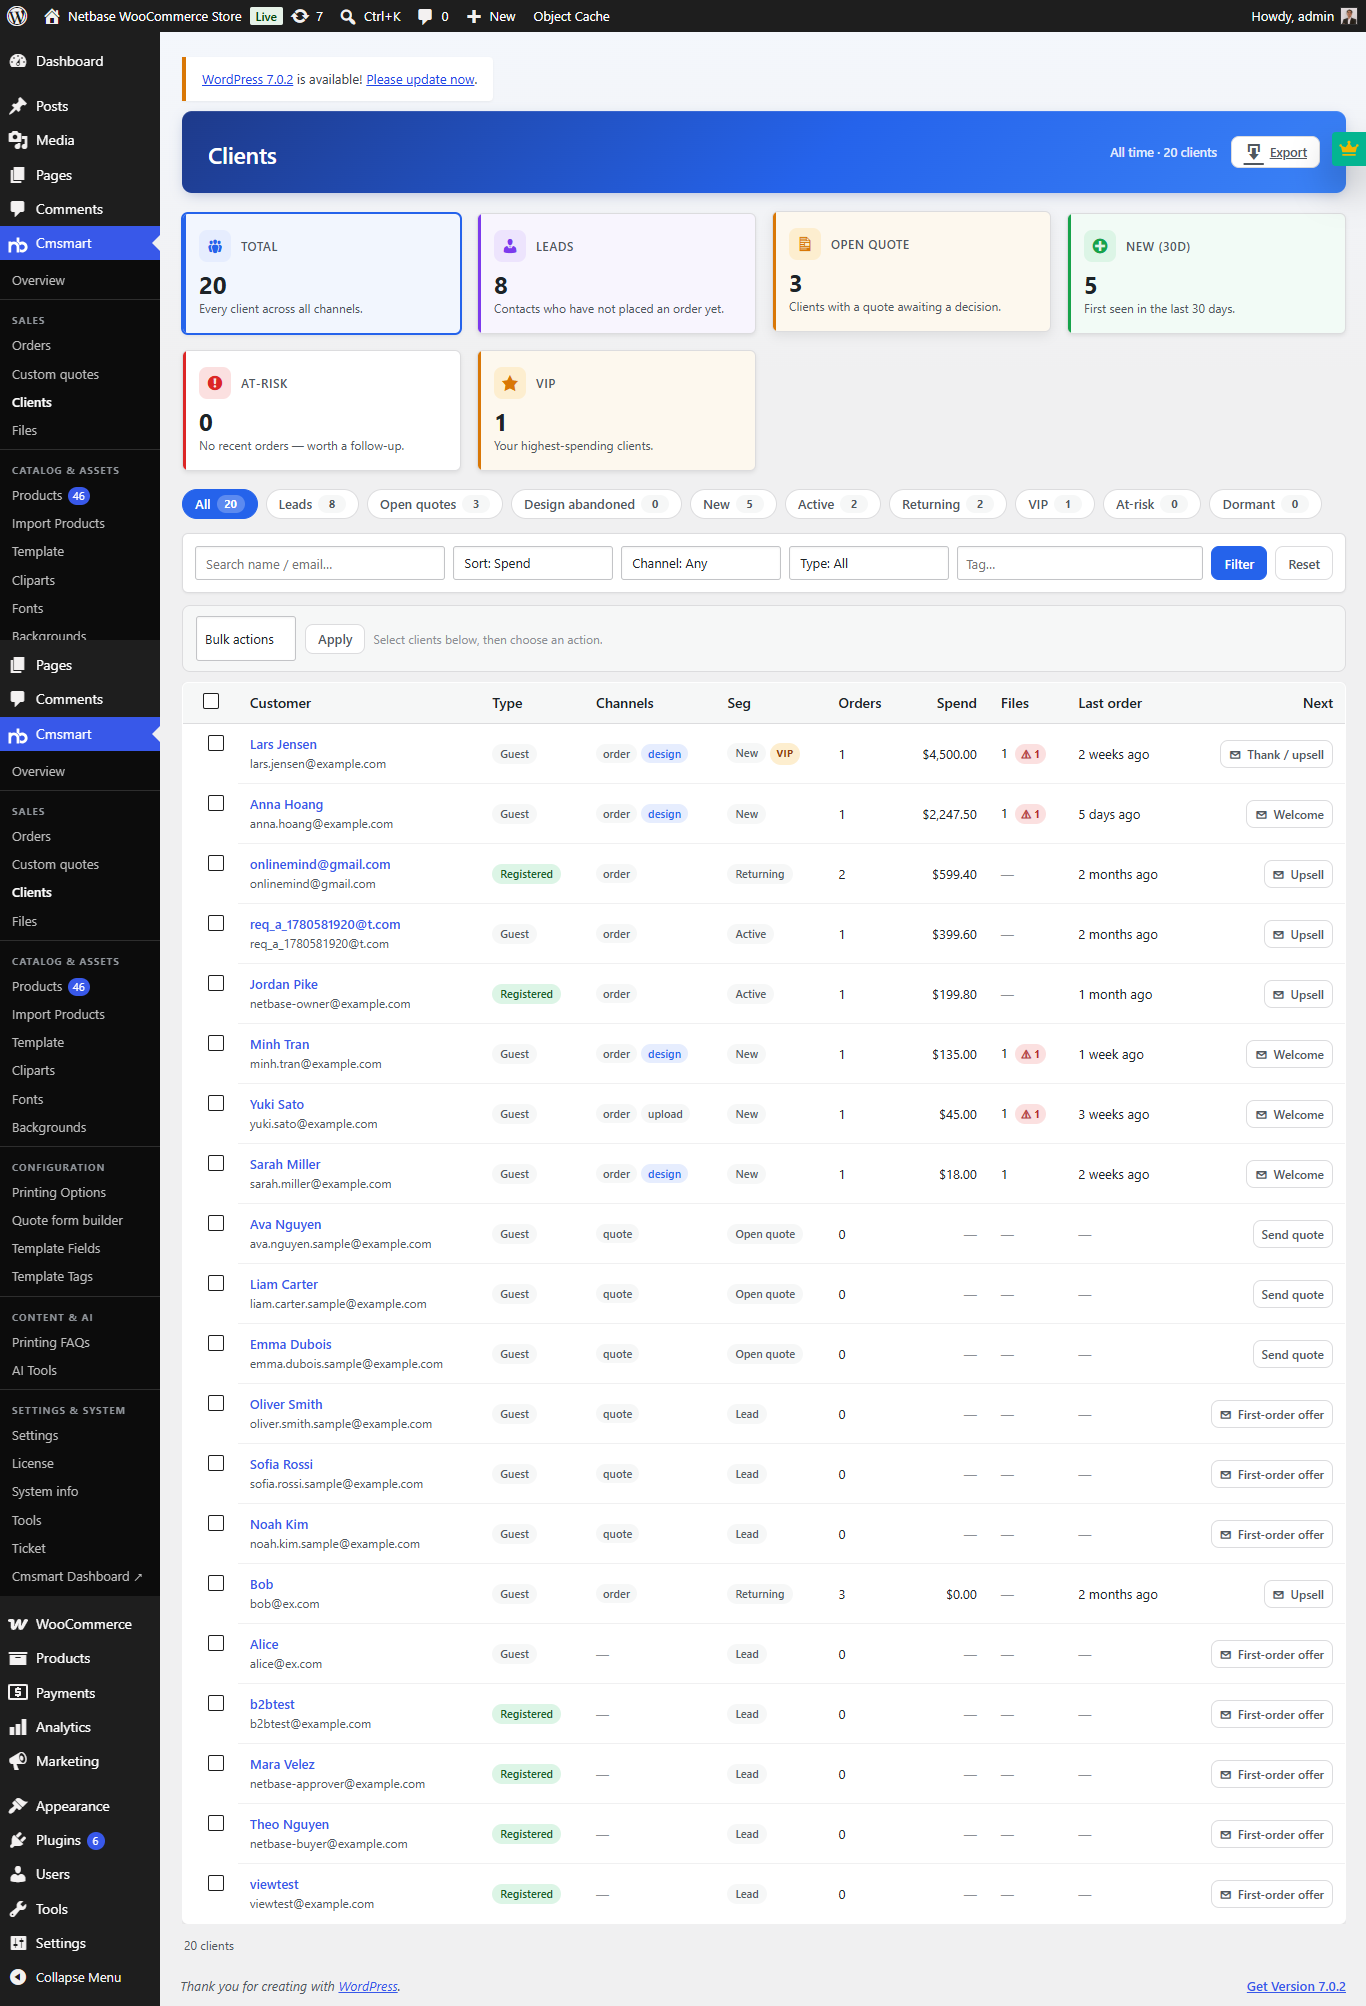
Task: Click the New (30D) green plus icon
Action: (1100, 246)
